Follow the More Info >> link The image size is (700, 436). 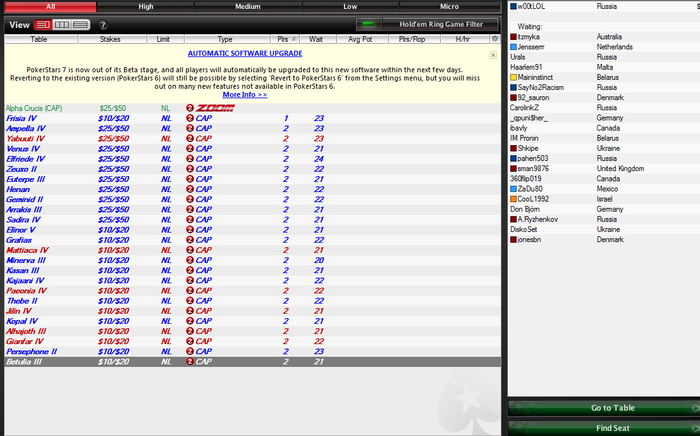click(x=245, y=95)
